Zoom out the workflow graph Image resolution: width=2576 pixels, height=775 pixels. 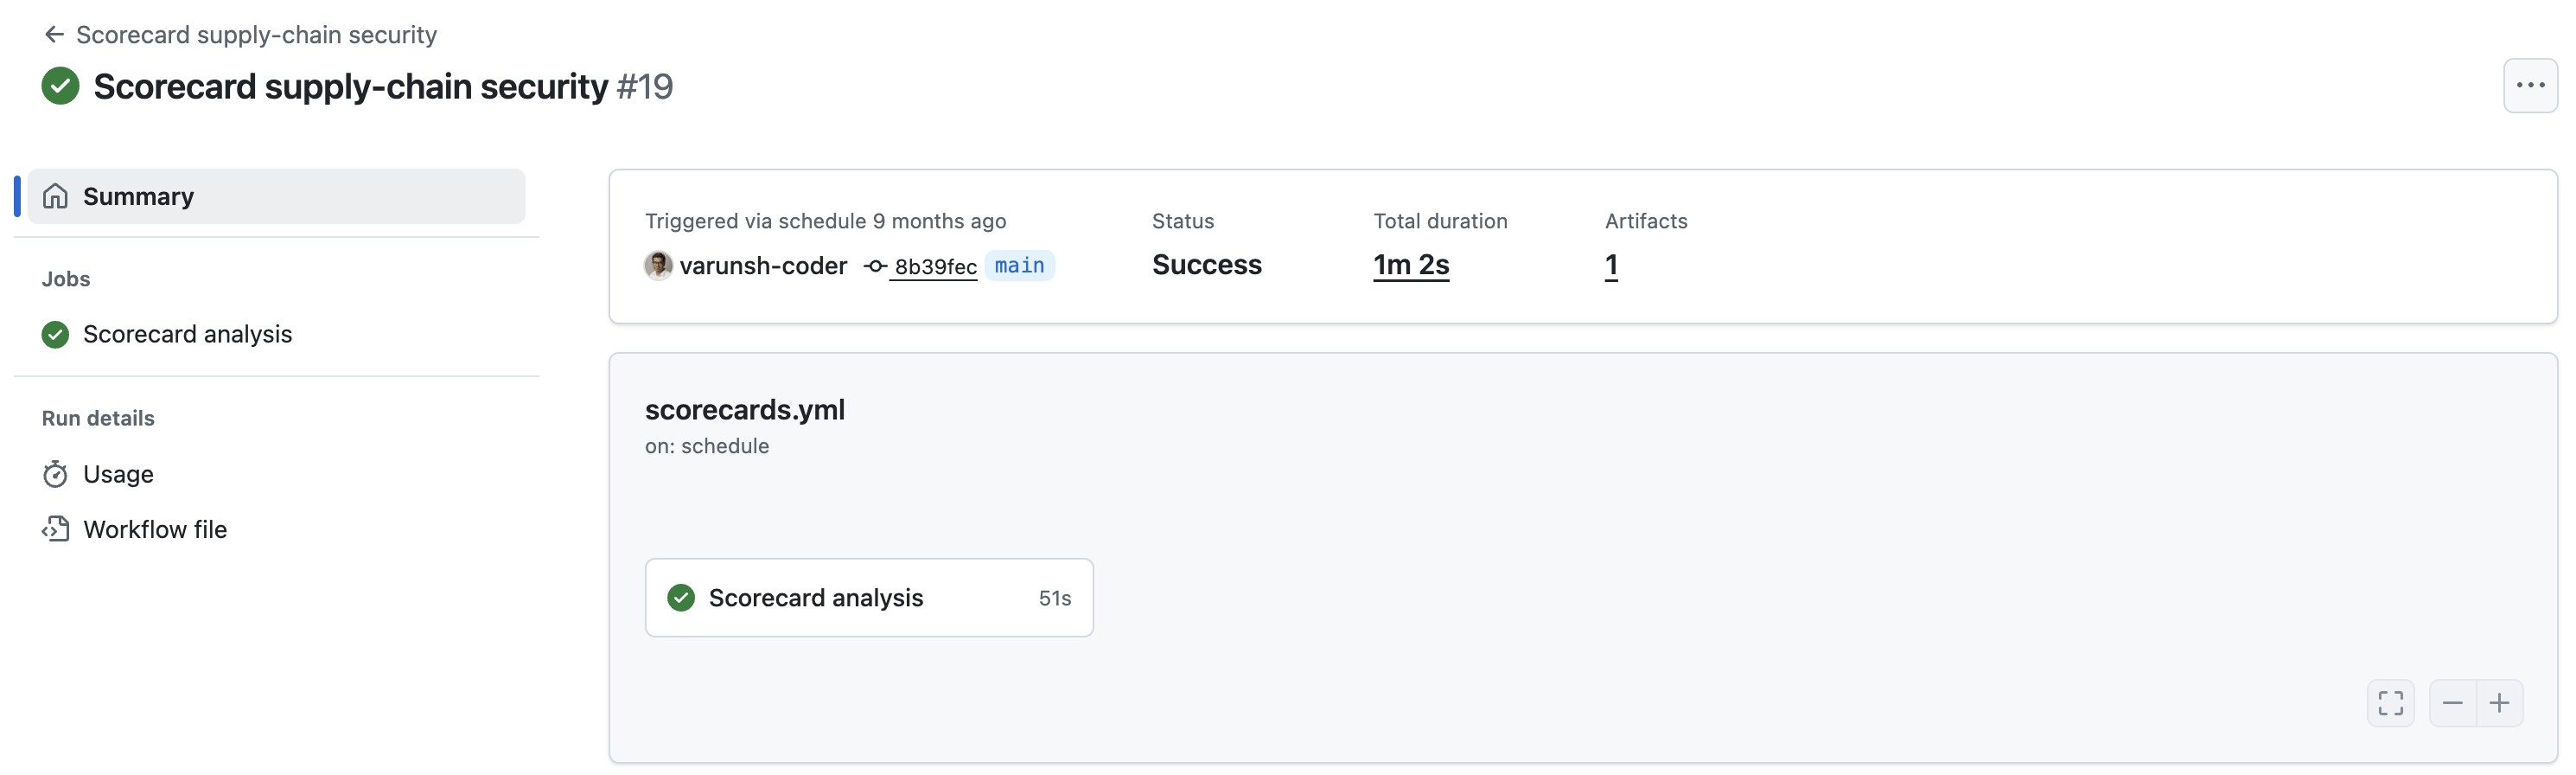point(2452,703)
